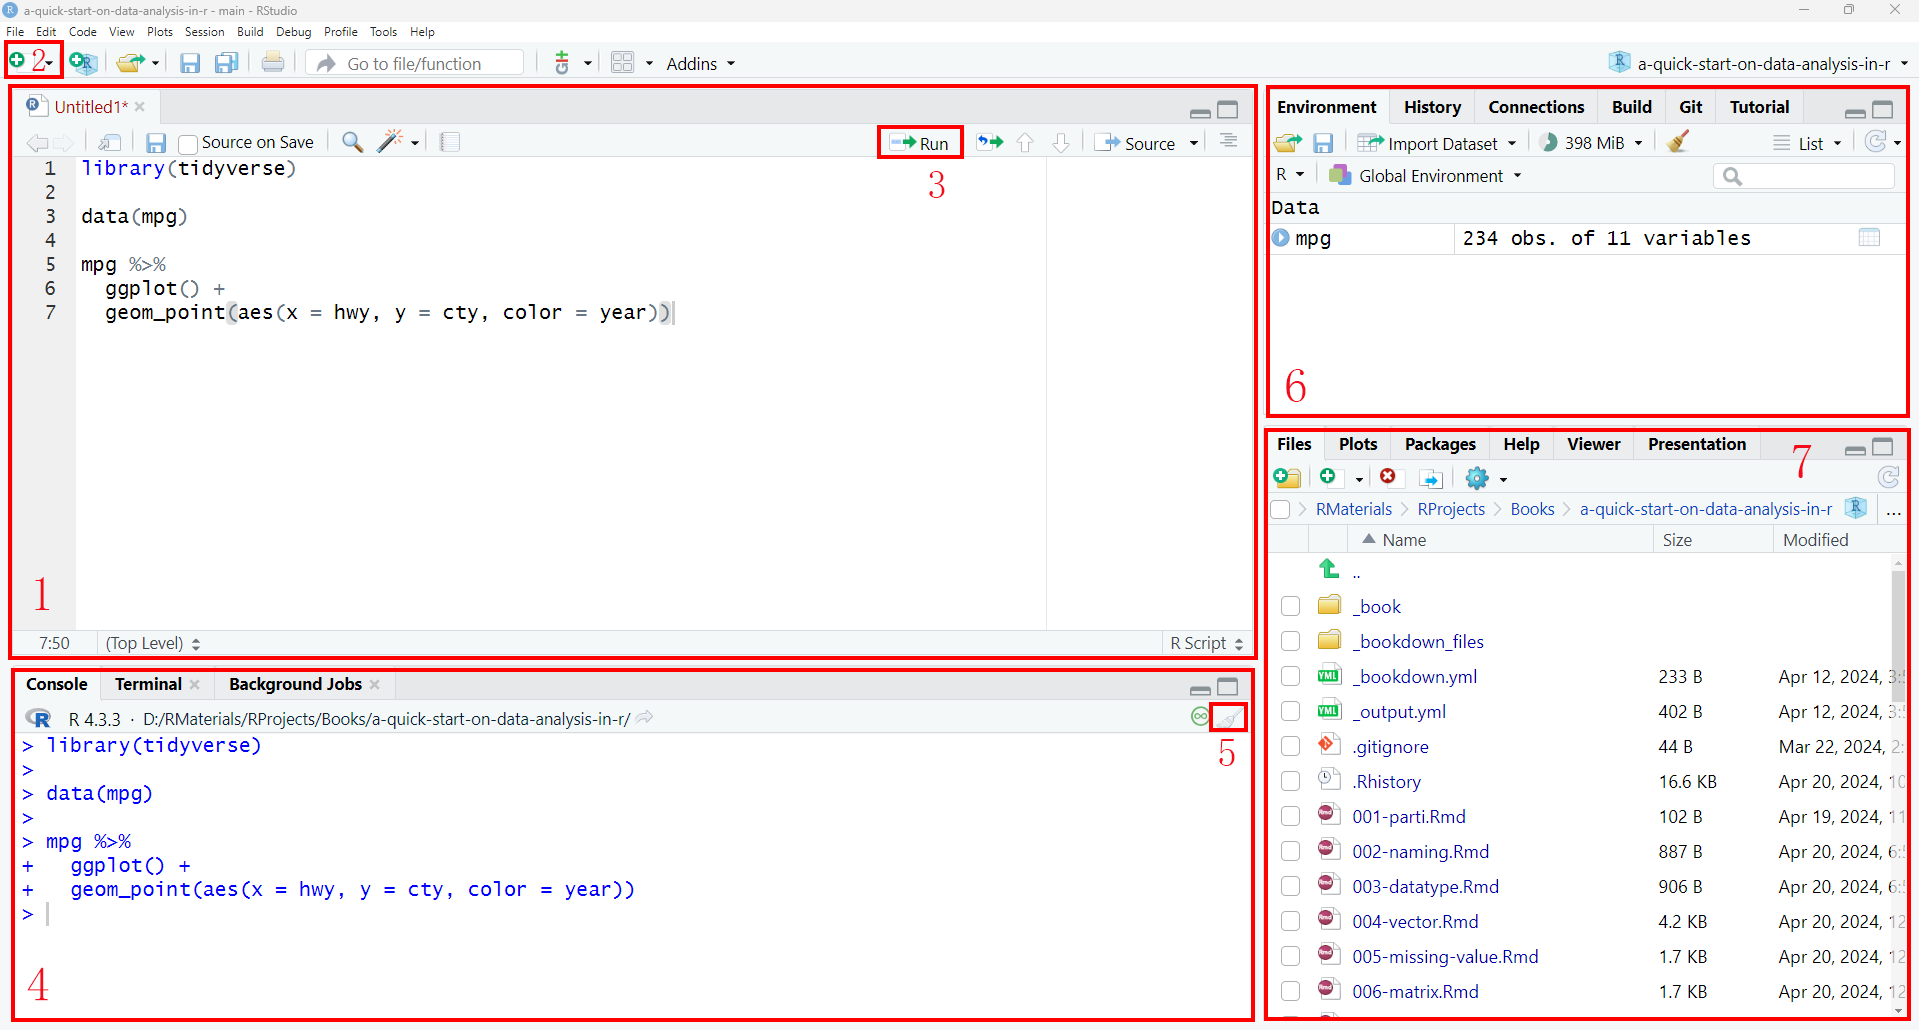Click the re-run previous code icon

[990, 143]
